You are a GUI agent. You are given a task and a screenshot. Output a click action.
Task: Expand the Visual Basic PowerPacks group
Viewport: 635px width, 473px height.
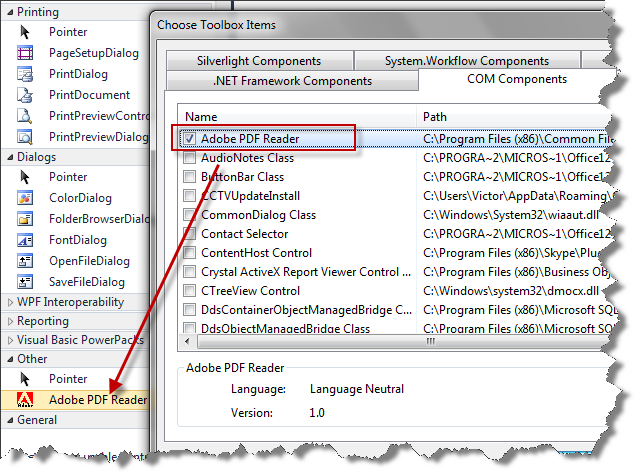10,340
